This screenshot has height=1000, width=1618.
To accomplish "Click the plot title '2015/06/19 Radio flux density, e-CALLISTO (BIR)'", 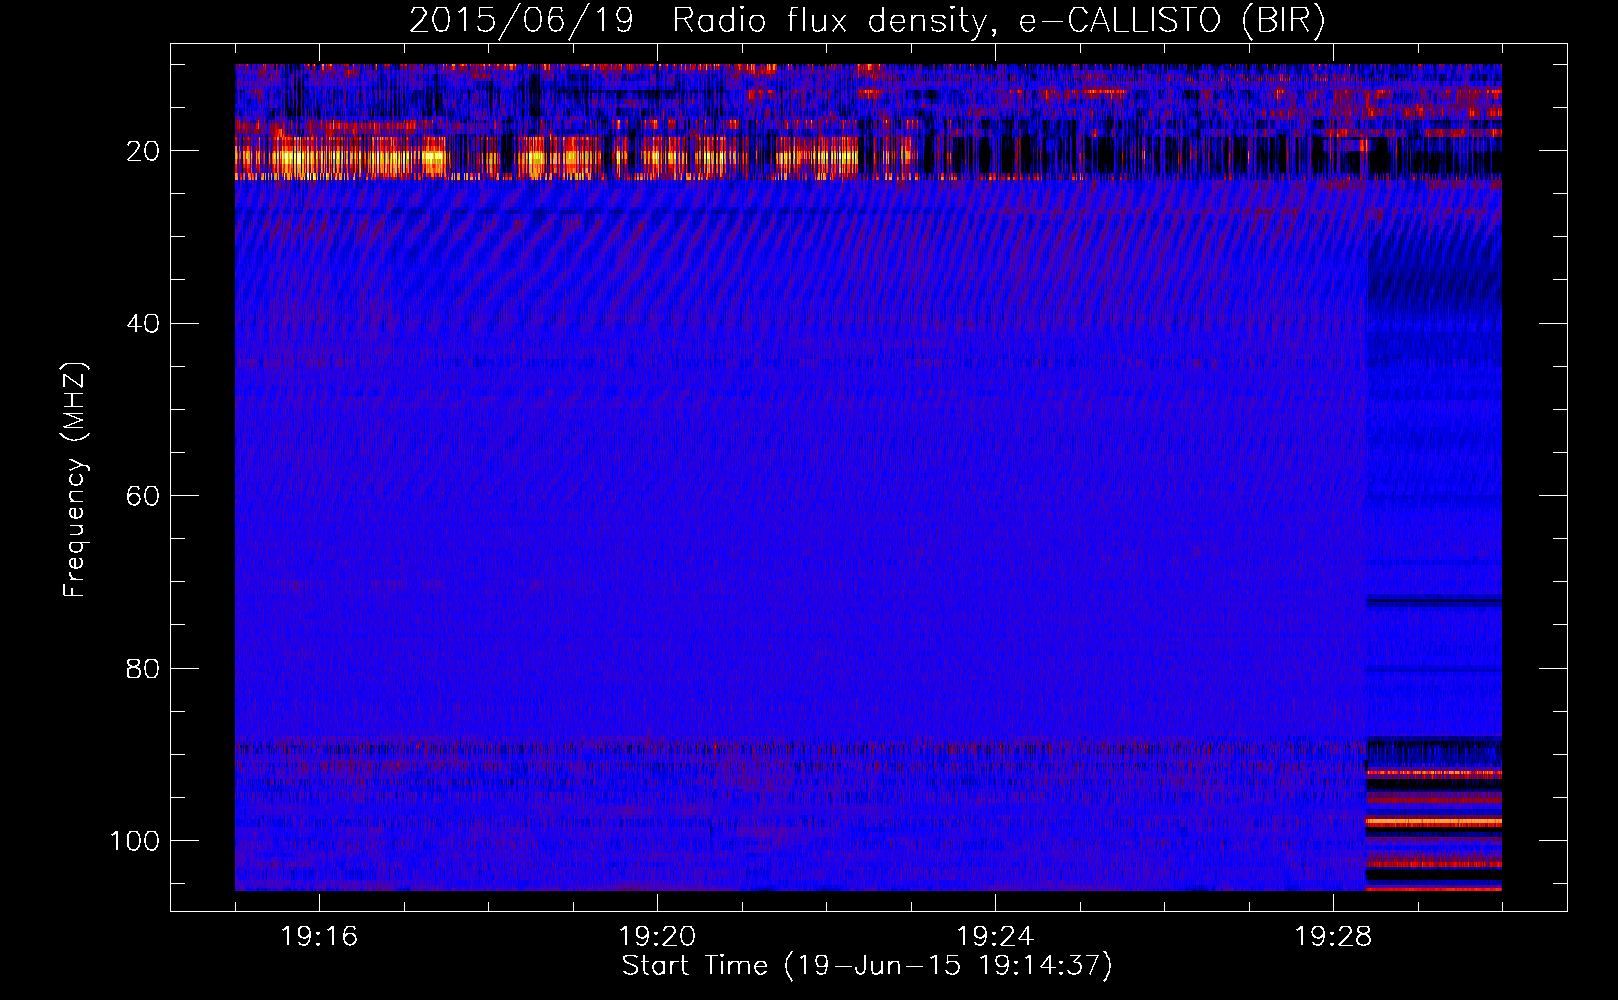I will (867, 21).
